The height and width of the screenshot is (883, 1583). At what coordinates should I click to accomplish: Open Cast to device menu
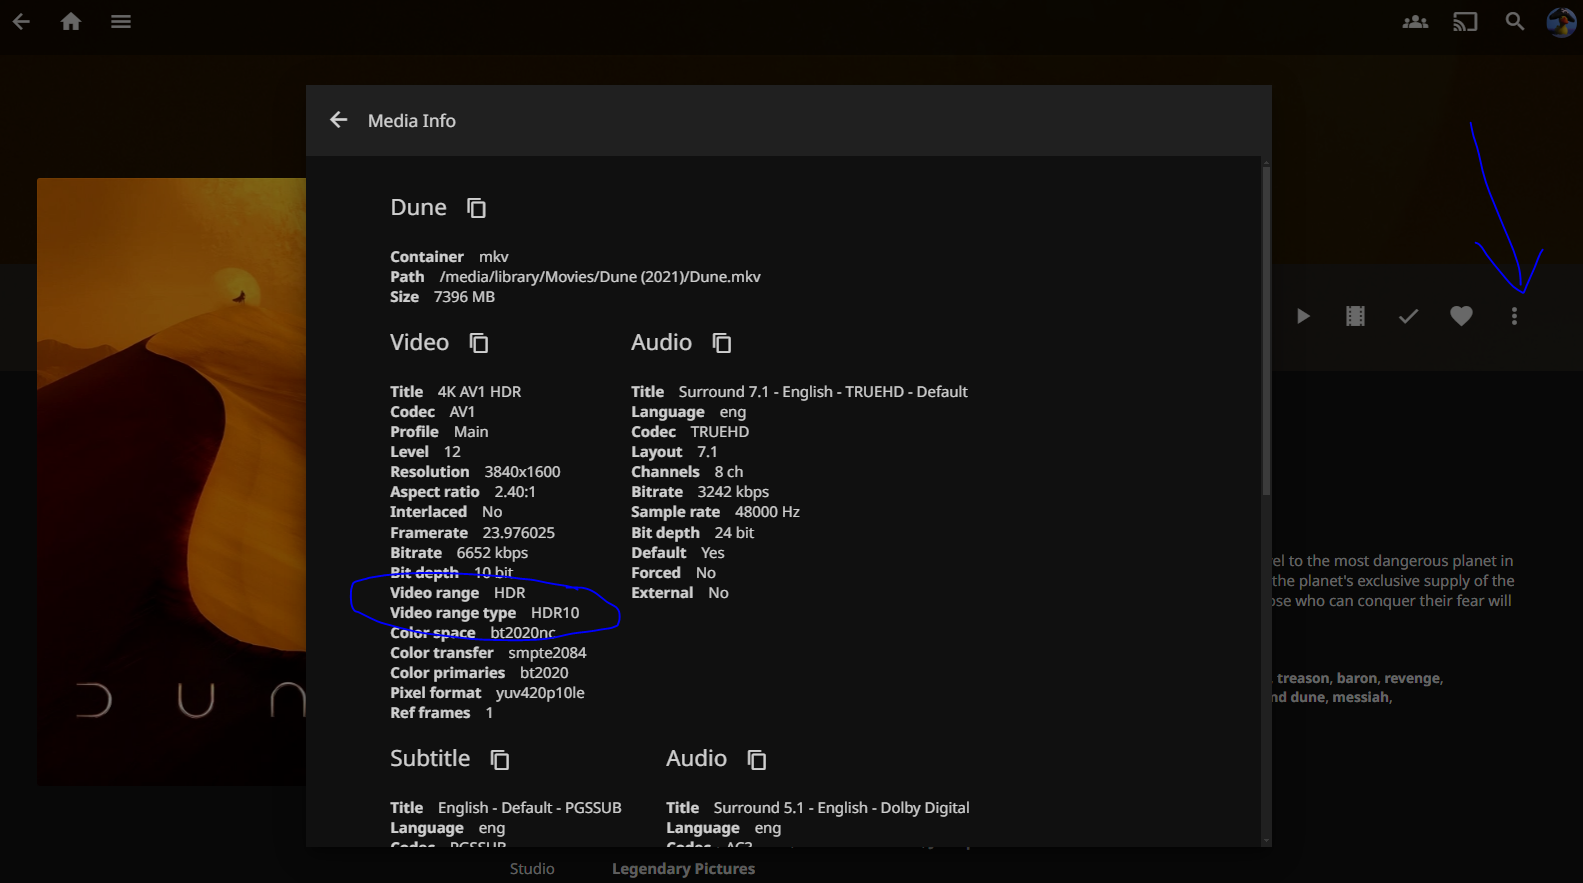coord(1465,21)
